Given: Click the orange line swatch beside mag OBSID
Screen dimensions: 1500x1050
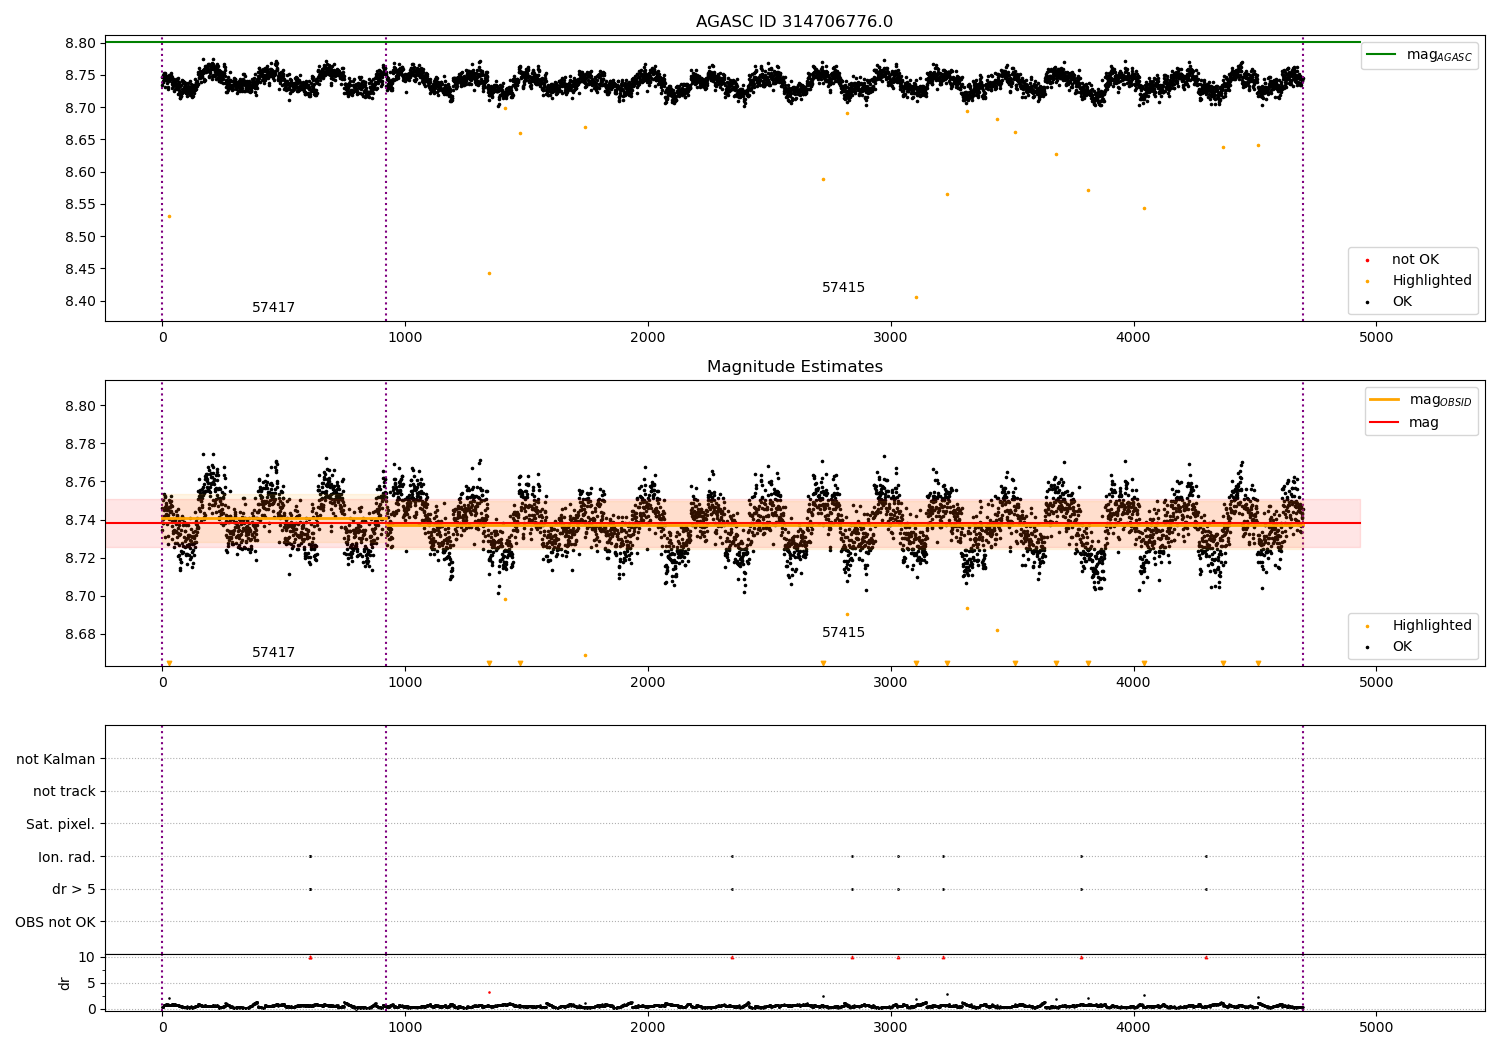Looking at the screenshot, I should click(1385, 400).
